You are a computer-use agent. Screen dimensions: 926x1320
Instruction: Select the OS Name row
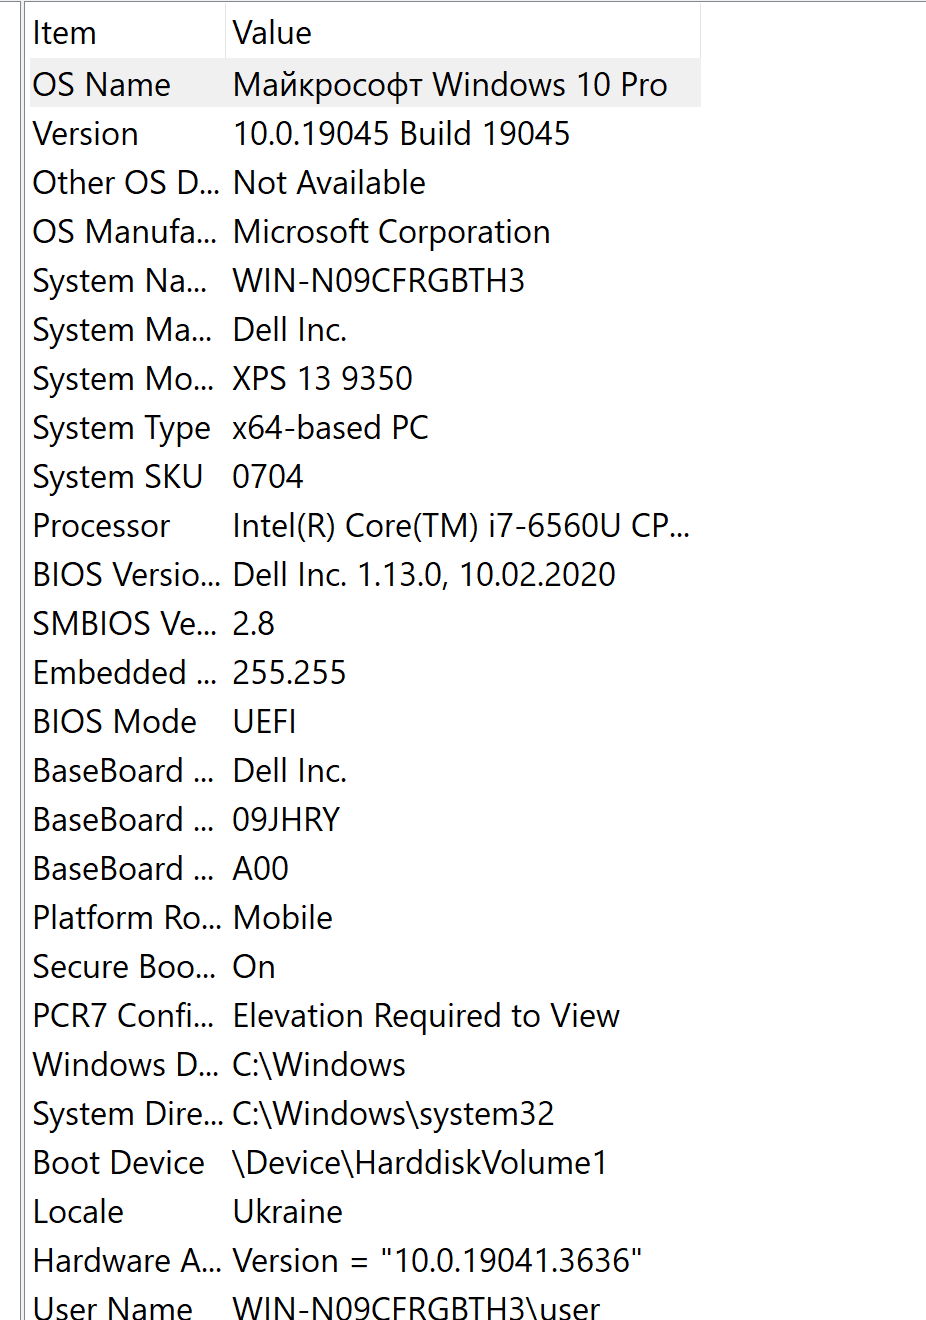(365, 84)
